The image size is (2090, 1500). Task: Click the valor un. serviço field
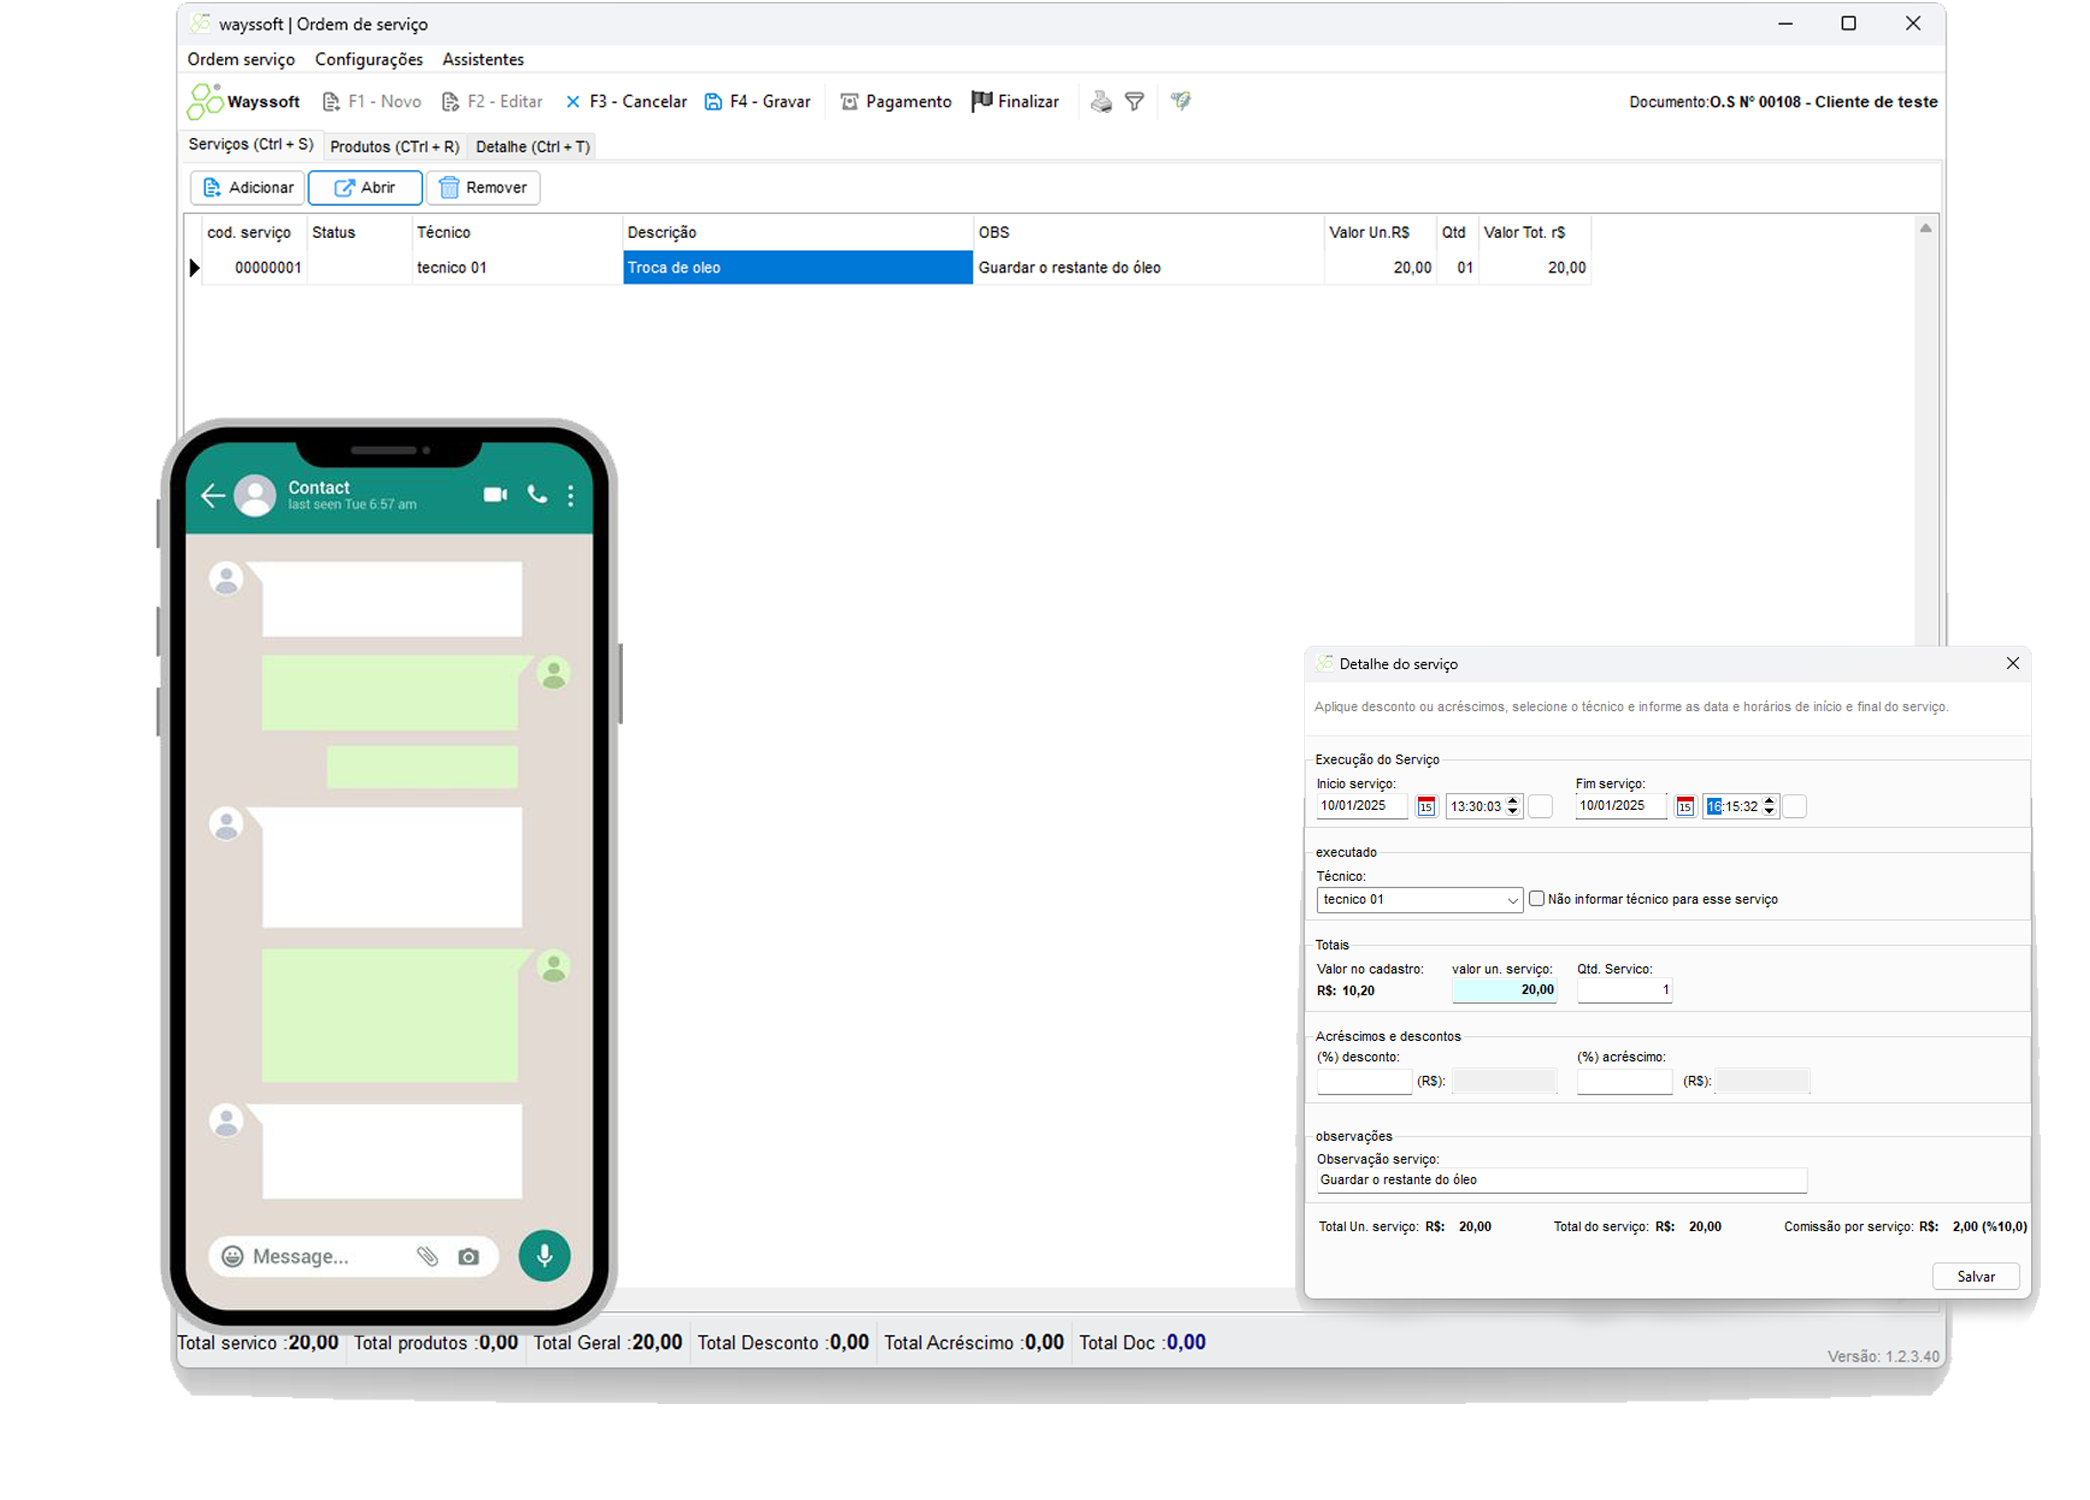[1504, 990]
